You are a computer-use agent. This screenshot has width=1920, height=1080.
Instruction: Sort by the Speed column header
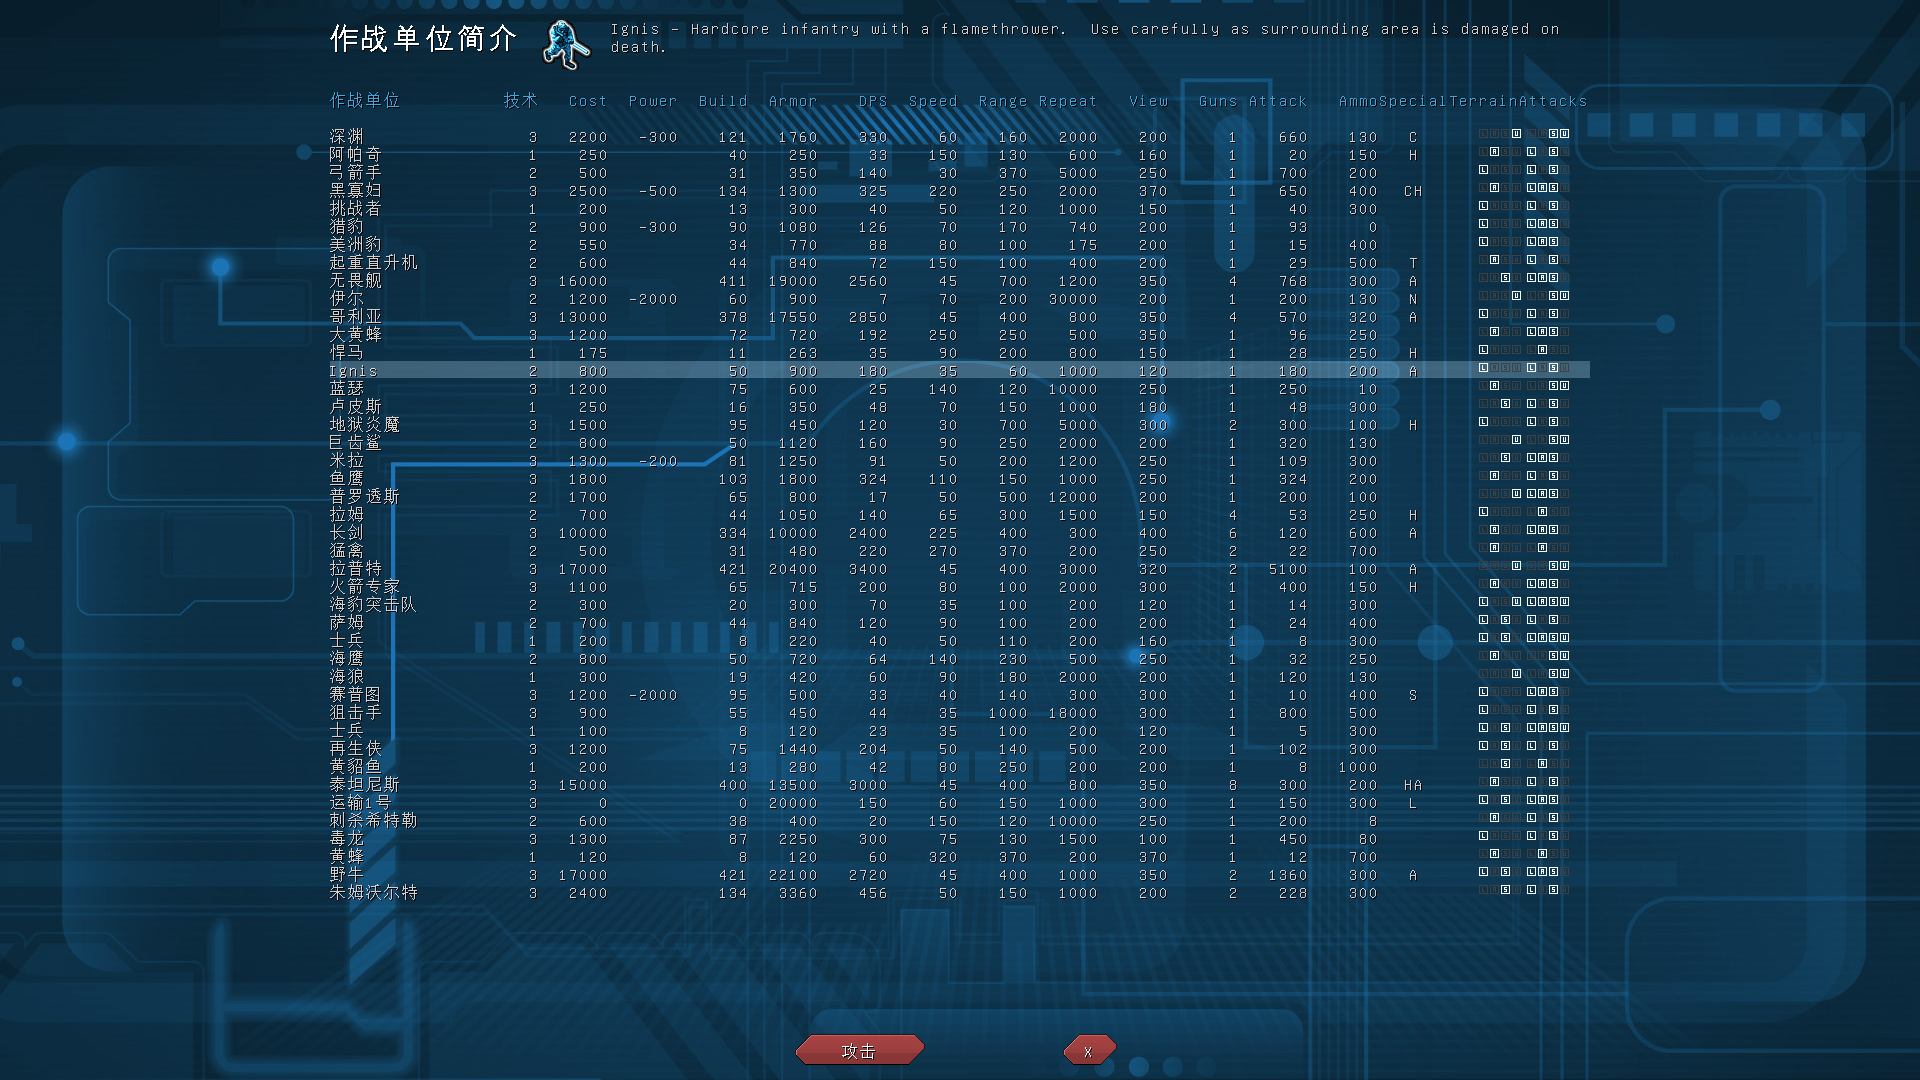click(933, 101)
